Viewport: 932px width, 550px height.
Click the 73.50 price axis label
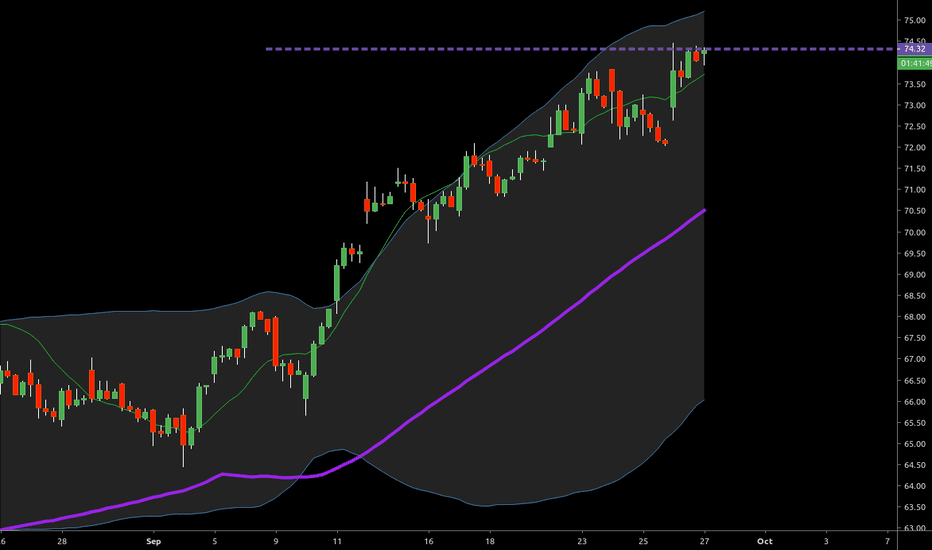(x=914, y=84)
